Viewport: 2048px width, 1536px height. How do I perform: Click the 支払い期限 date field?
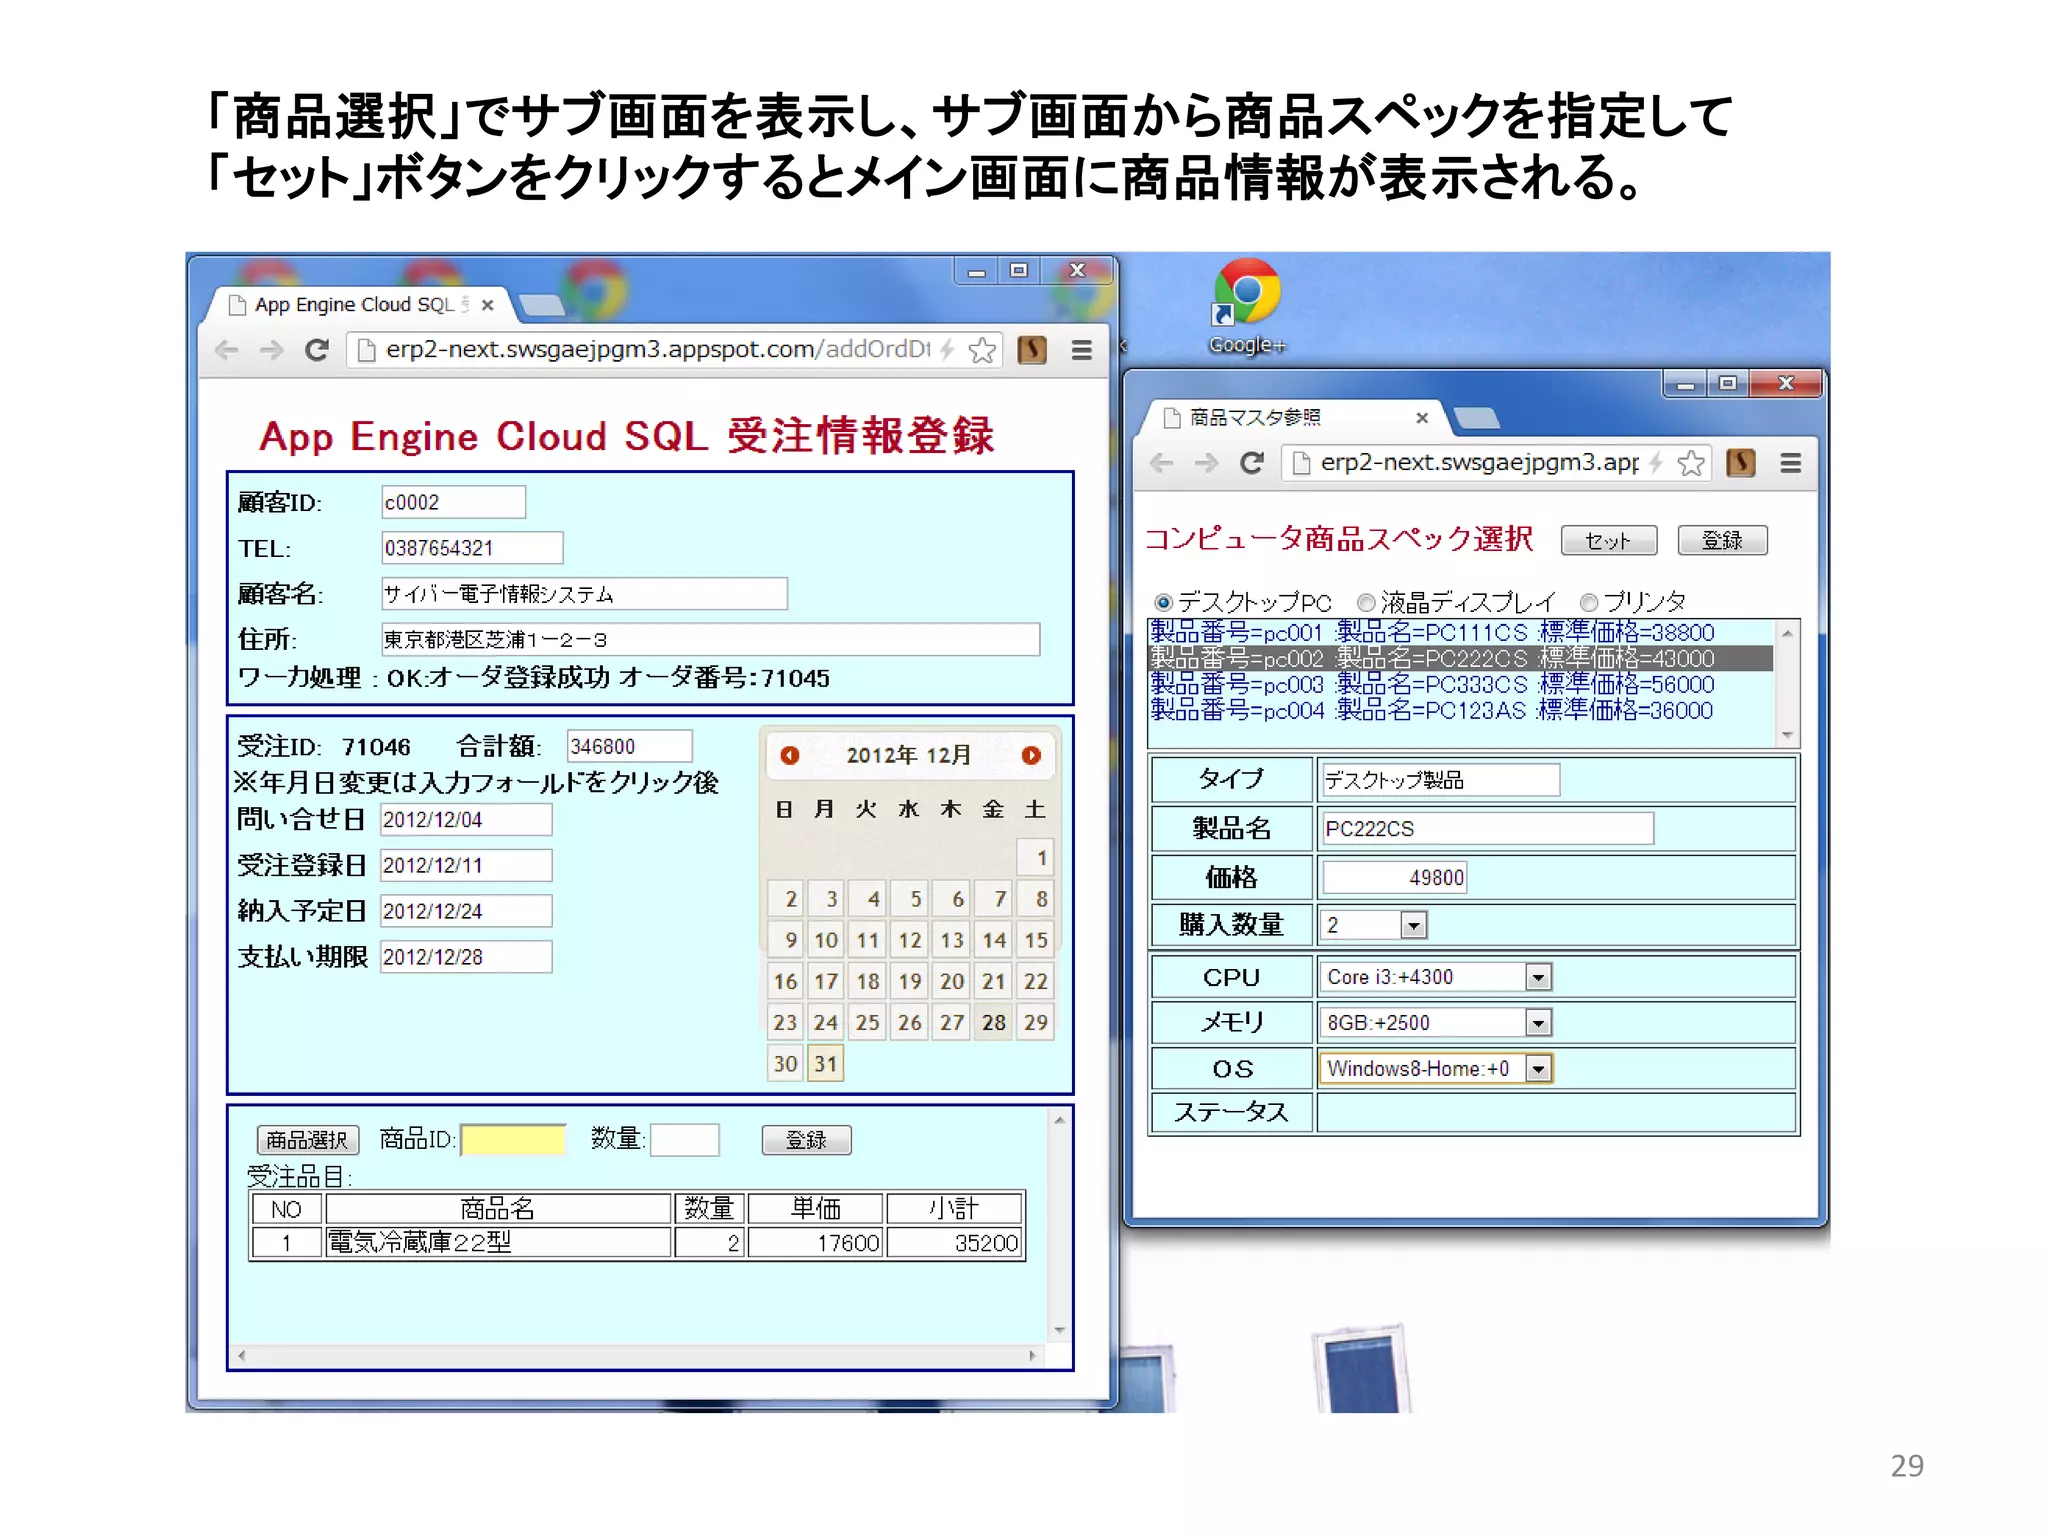466,957
